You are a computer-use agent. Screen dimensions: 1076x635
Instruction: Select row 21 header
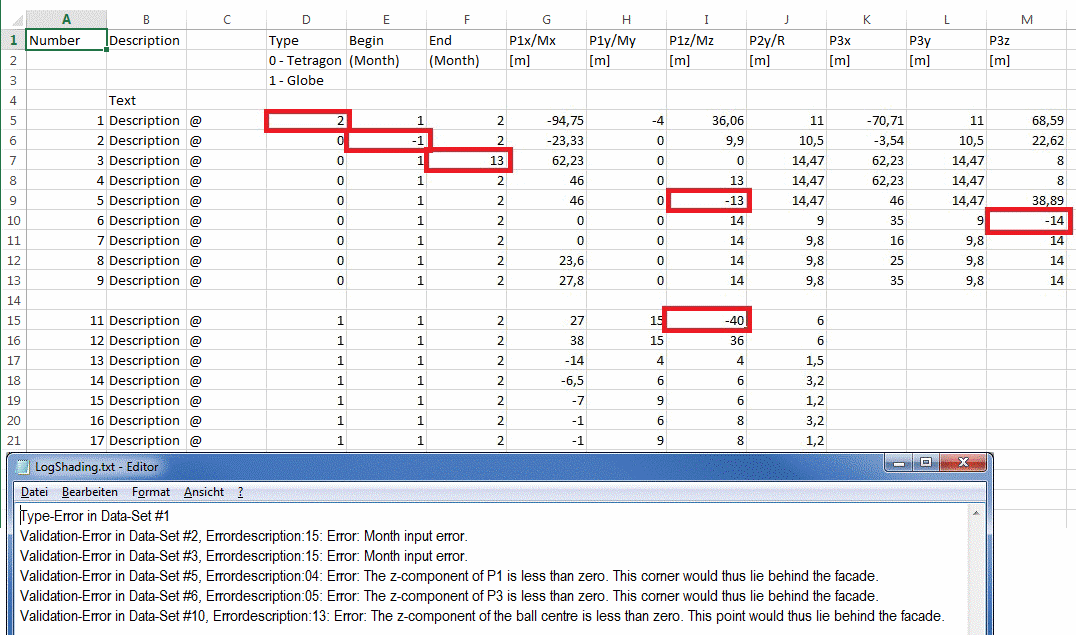pyautogui.click(x=13, y=441)
